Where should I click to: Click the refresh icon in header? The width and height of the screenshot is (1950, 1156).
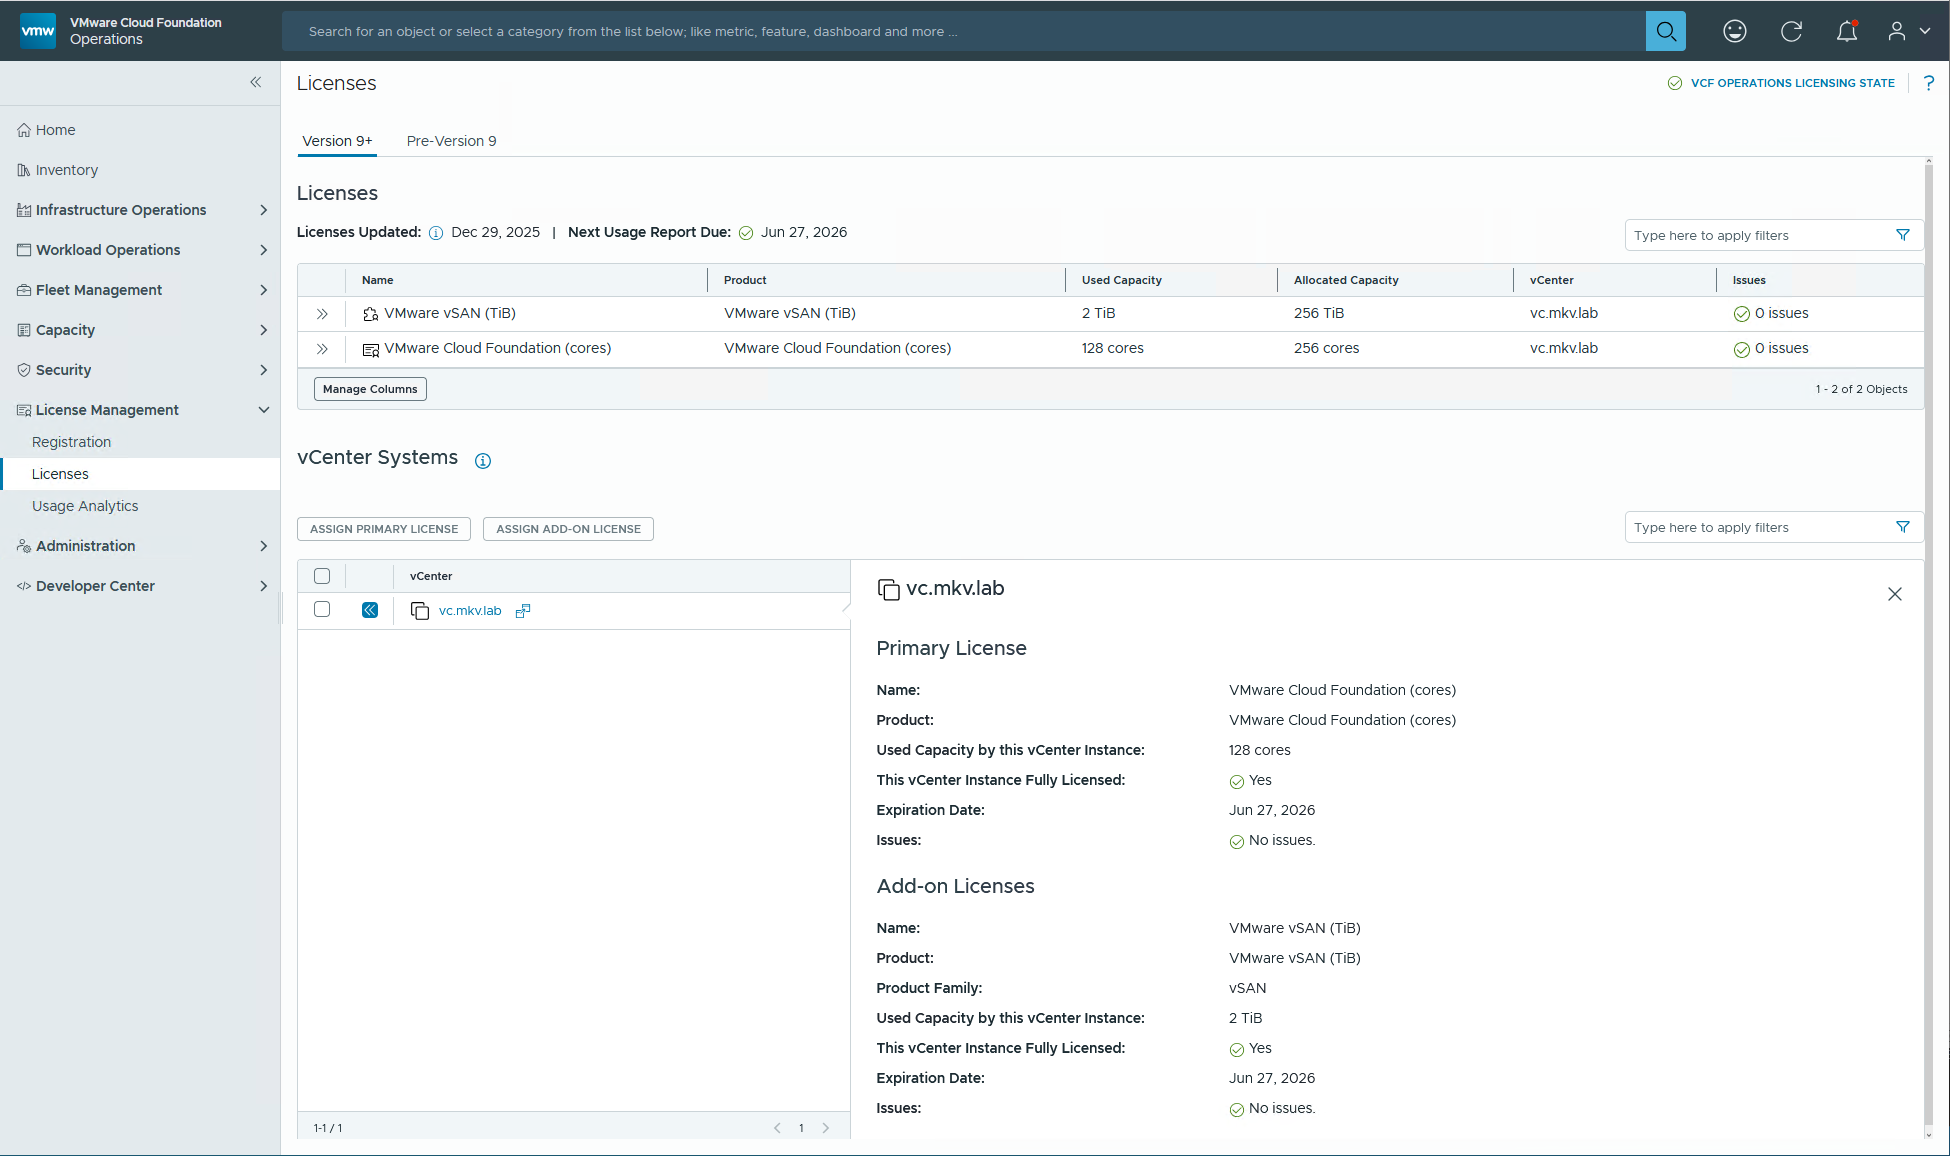point(1791,31)
